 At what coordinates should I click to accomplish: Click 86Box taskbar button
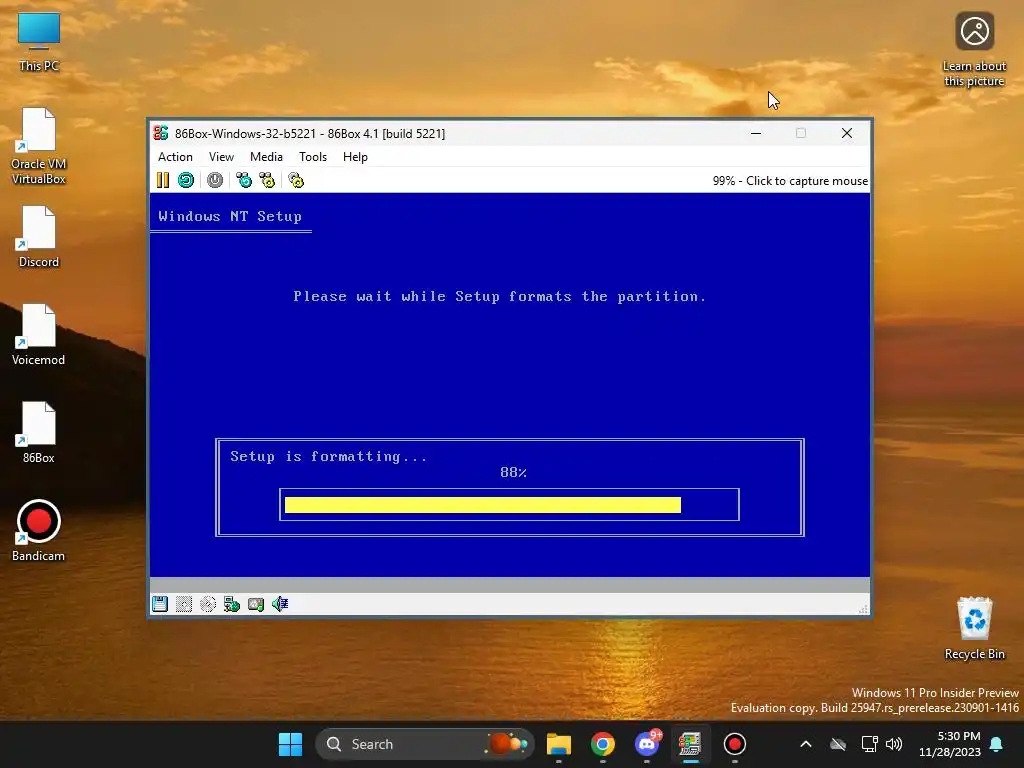pos(690,744)
